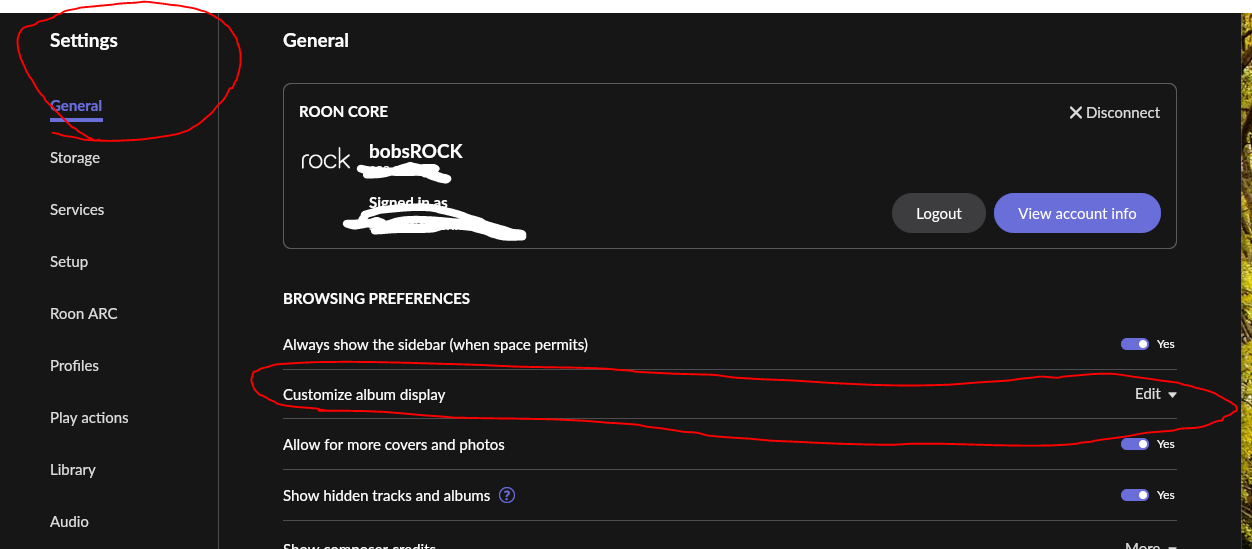Image resolution: width=1252 pixels, height=549 pixels.
Task: Go to Services settings
Action: [x=77, y=210]
